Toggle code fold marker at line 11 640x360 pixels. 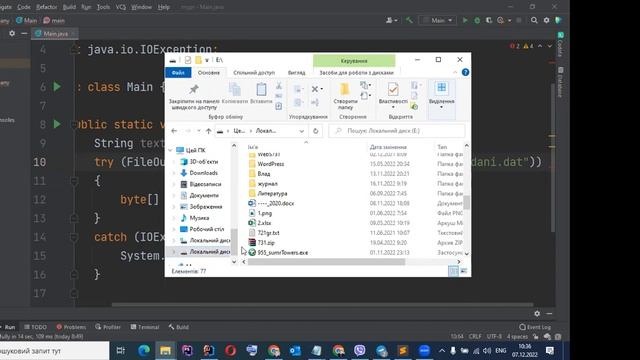(x=74, y=180)
